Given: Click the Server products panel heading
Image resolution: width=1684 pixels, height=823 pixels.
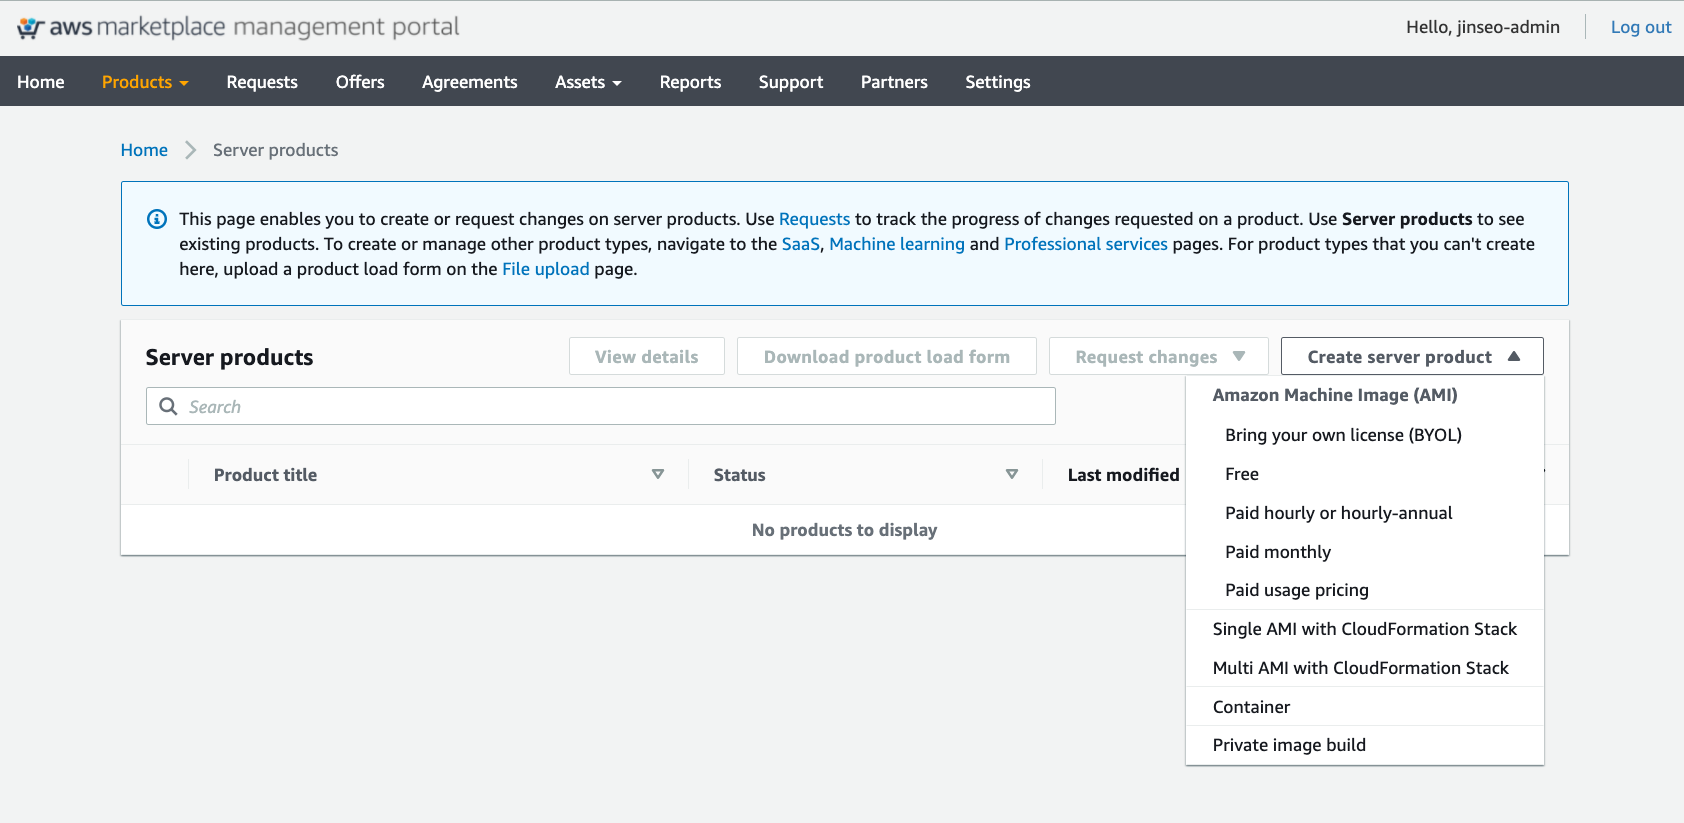Looking at the screenshot, I should tap(229, 357).
